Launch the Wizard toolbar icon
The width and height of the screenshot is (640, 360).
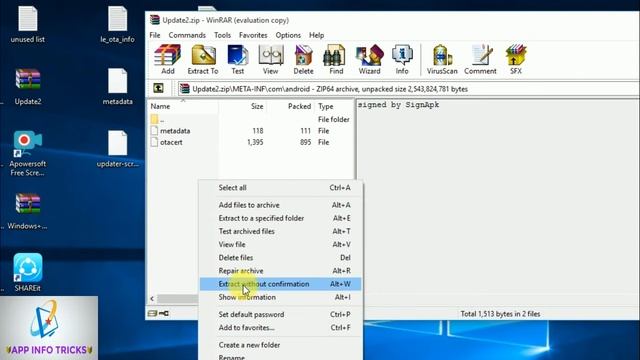tap(369, 60)
